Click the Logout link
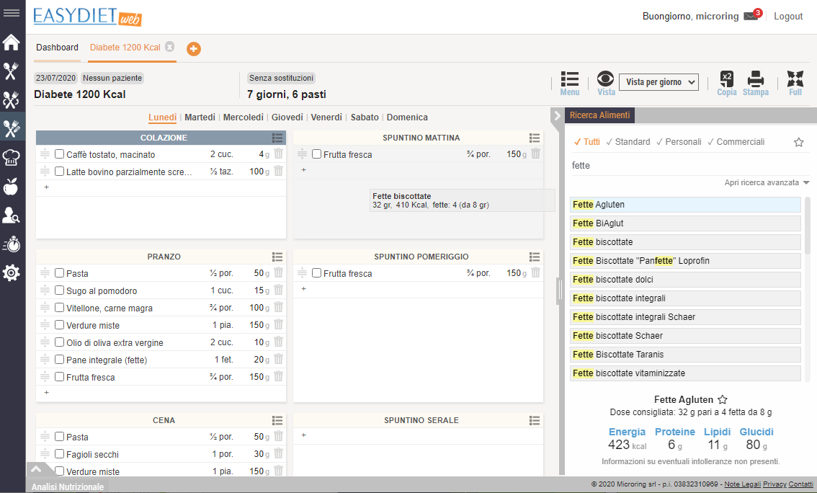This screenshot has height=493, width=817. point(788,16)
